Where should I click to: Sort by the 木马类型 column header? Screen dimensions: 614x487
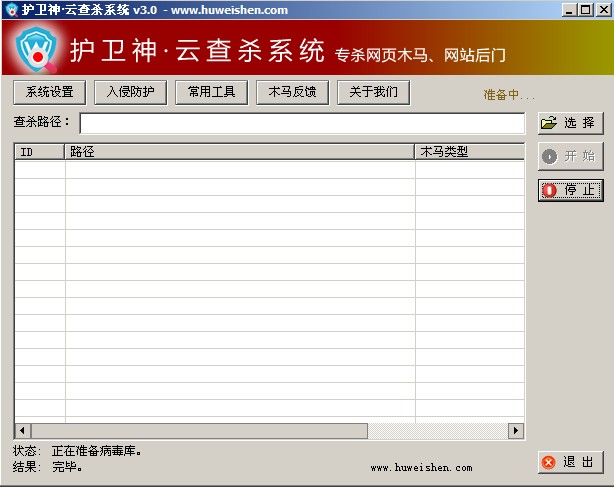pos(470,152)
